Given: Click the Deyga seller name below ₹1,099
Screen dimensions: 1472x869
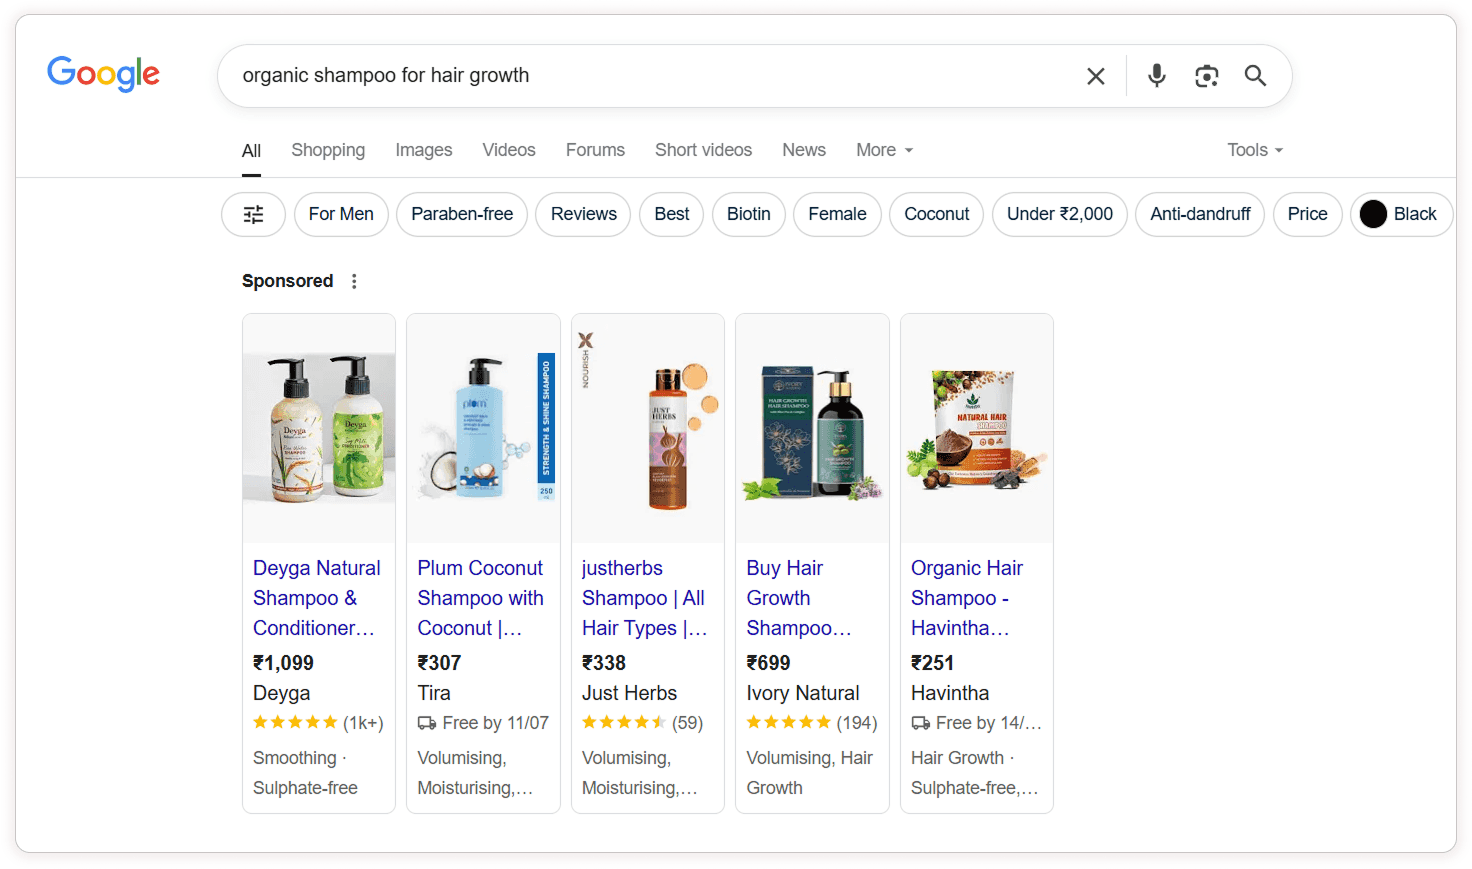Looking at the screenshot, I should point(281,693).
